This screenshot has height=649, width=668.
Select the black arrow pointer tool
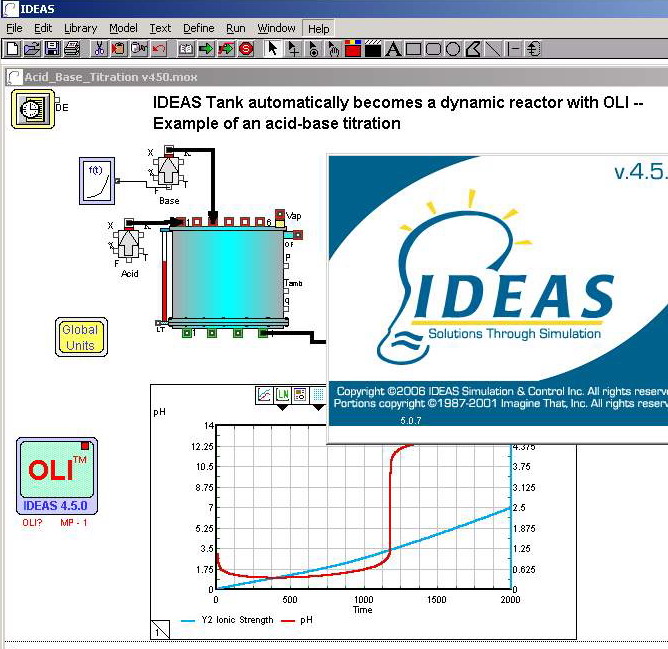[x=273, y=49]
